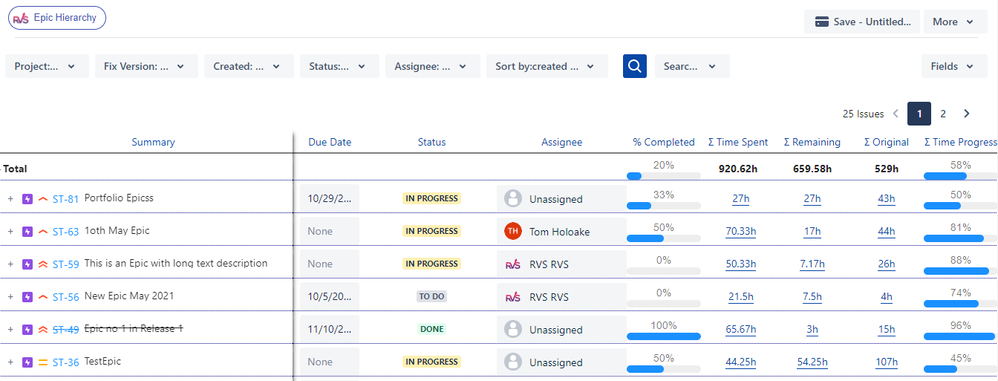Click the epic type icon for ST-81
998x381 pixels.
27,199
